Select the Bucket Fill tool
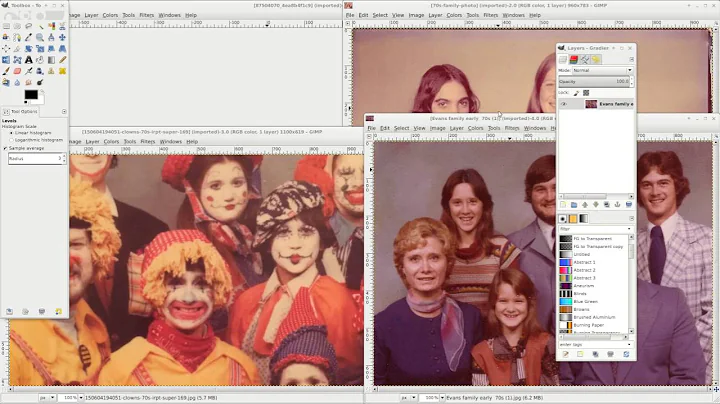Screen dimensions: 720x404 [40, 60]
